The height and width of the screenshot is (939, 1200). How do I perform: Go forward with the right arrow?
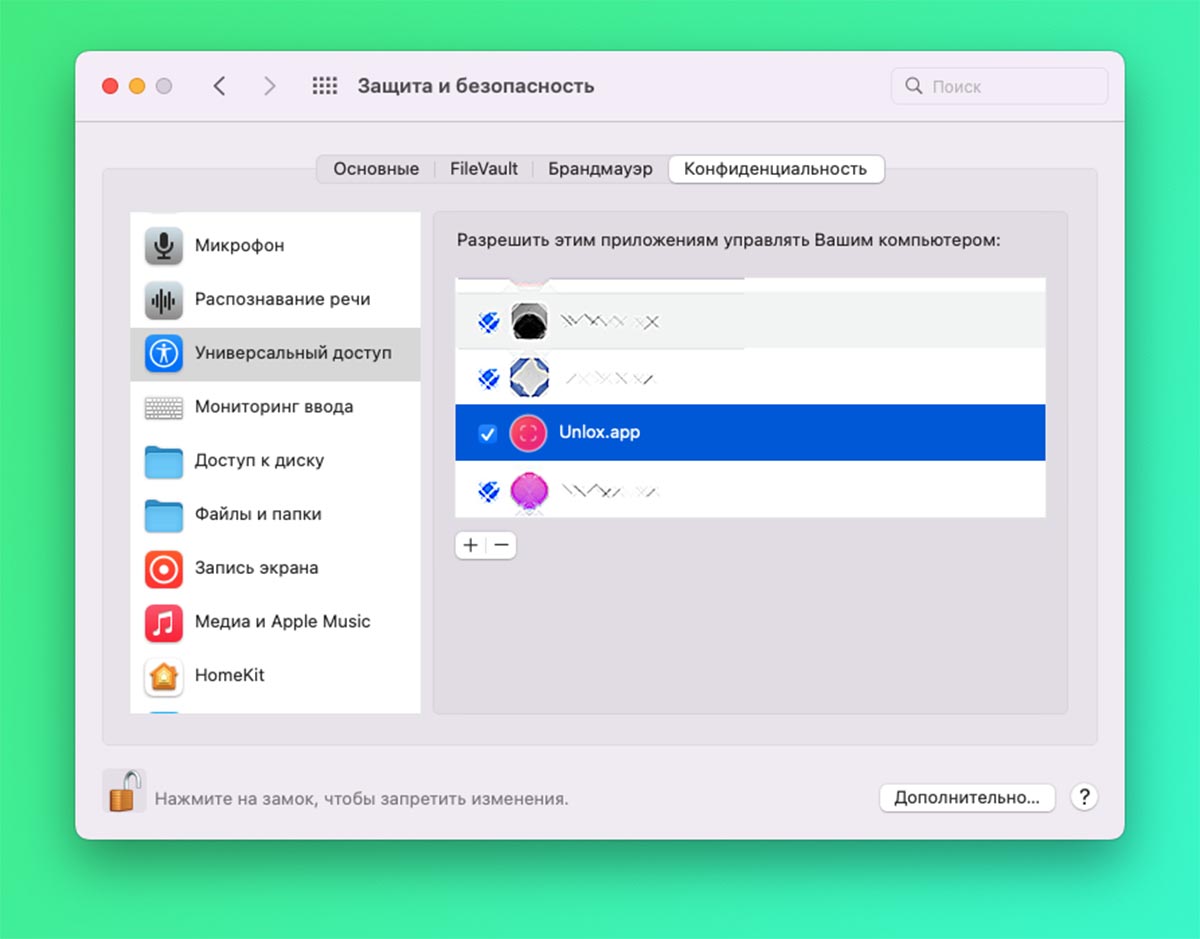coord(269,86)
